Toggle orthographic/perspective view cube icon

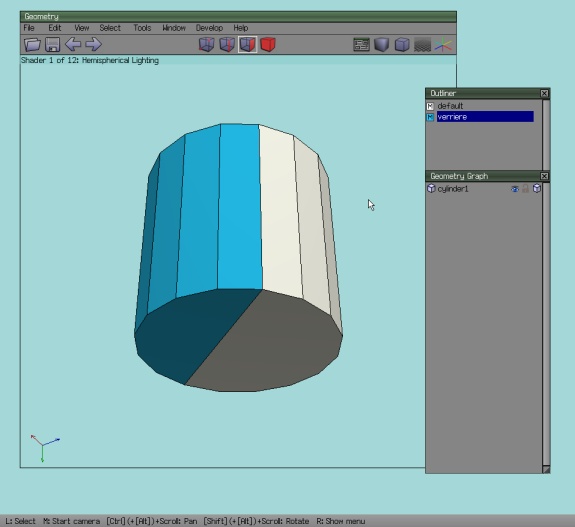[x=402, y=45]
